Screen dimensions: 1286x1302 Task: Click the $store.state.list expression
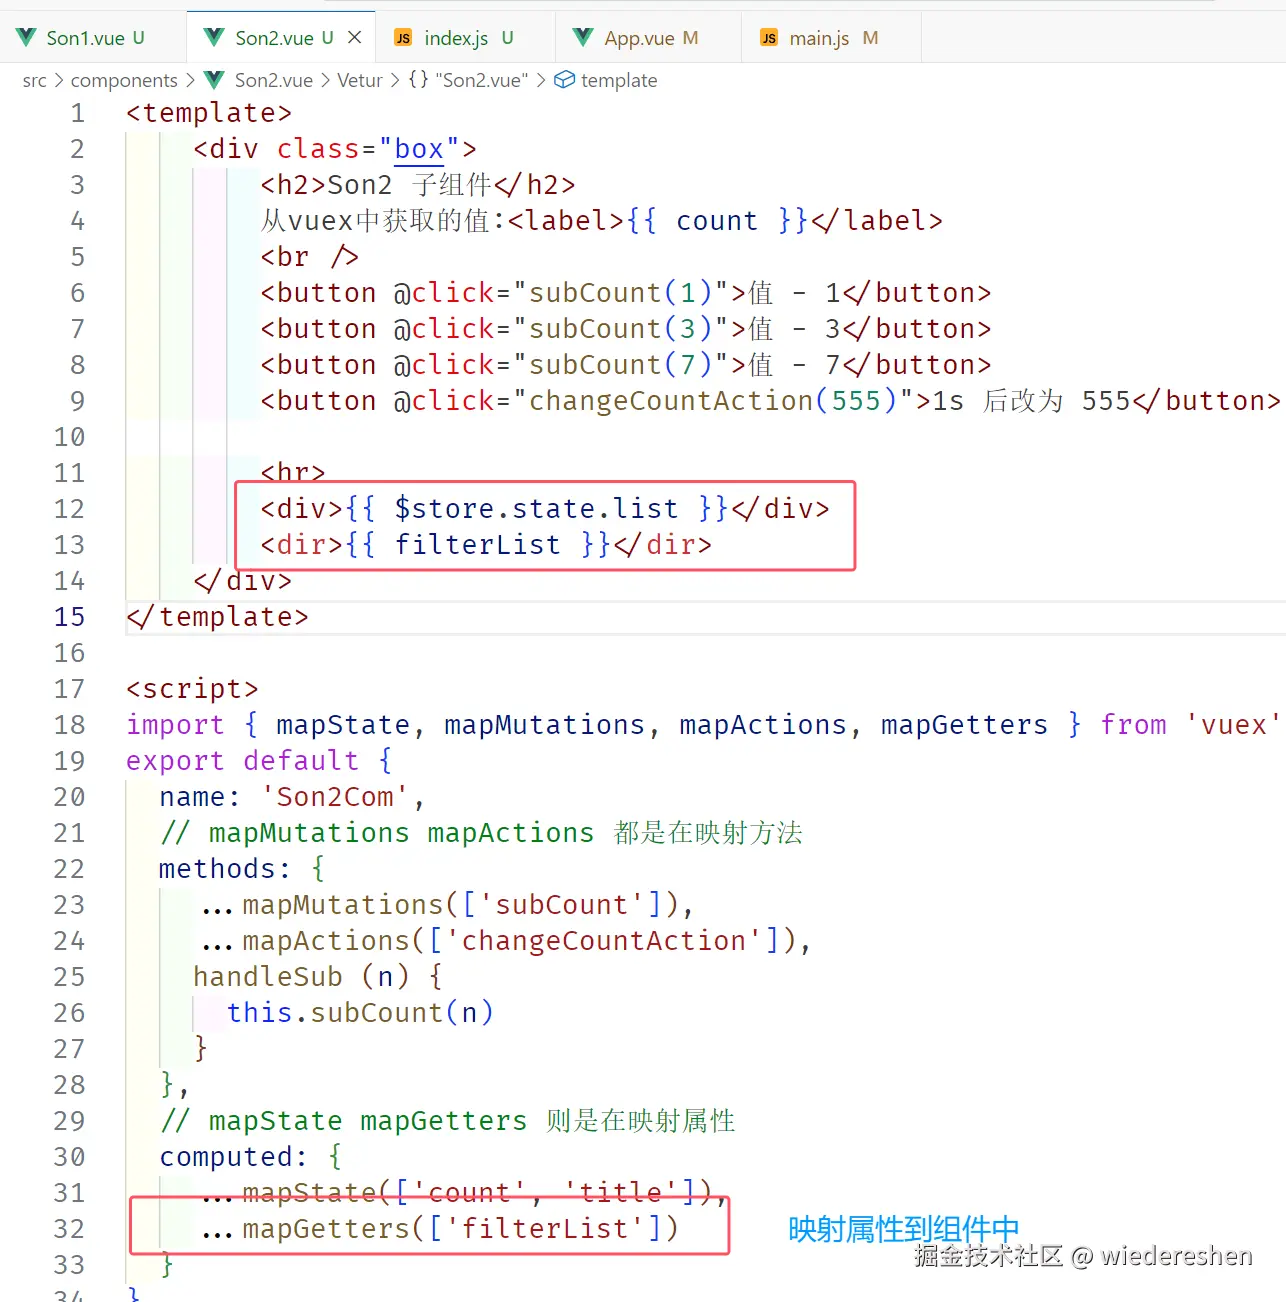click(x=536, y=509)
